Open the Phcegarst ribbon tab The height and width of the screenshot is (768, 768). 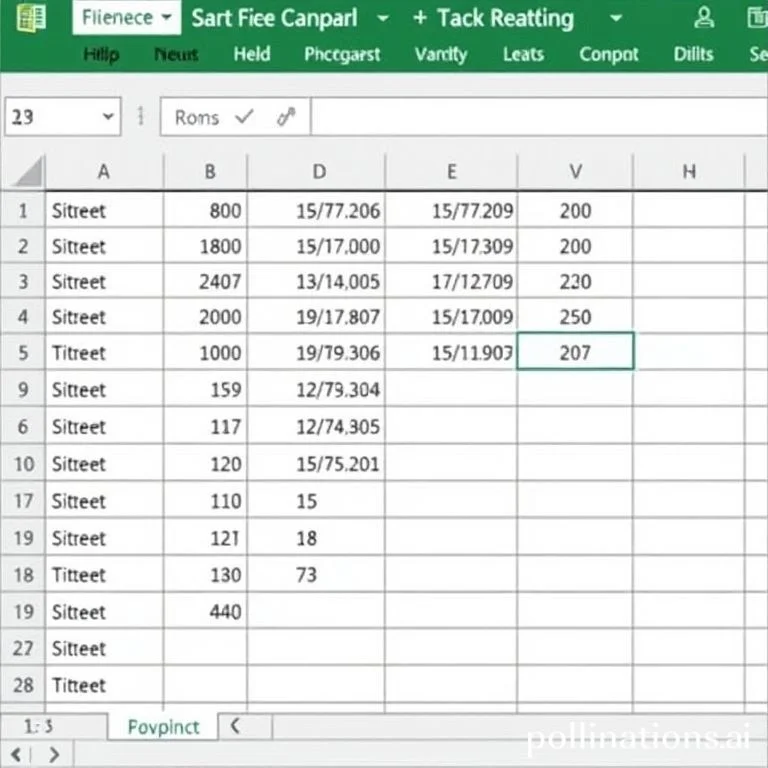click(342, 54)
